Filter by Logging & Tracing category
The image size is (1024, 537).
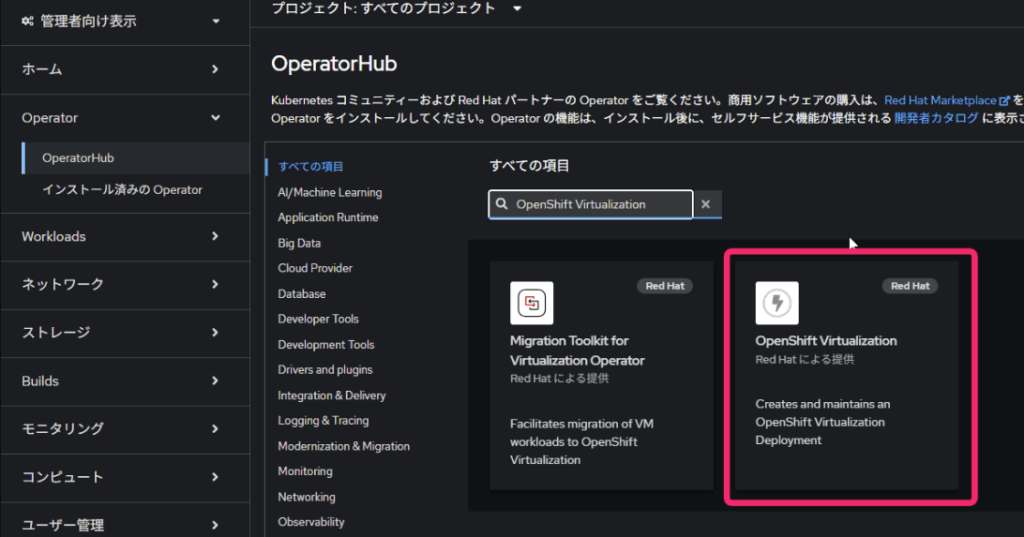point(323,421)
